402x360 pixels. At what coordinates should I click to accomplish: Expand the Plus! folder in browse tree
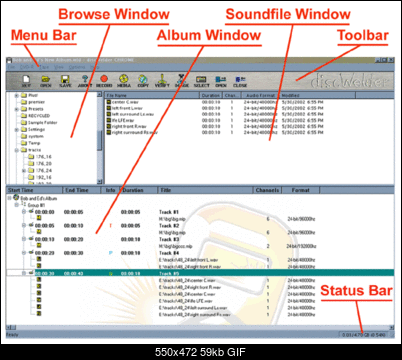tap(16, 95)
